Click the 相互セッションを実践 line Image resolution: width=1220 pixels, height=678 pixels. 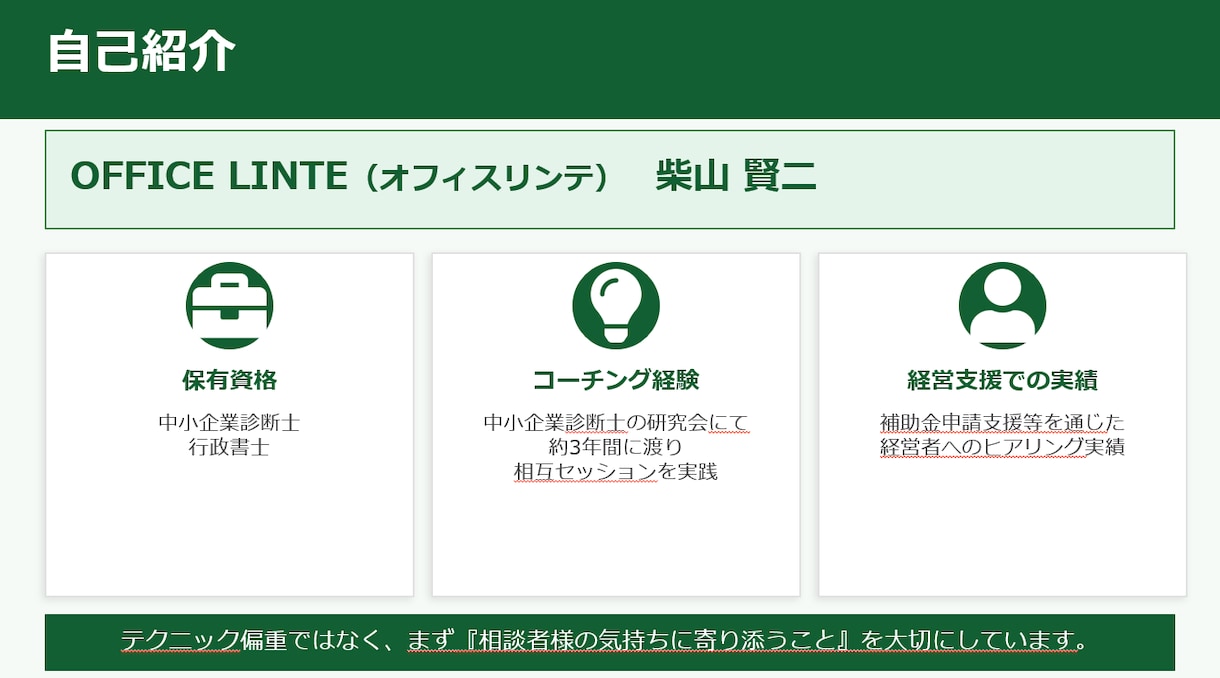click(x=616, y=472)
